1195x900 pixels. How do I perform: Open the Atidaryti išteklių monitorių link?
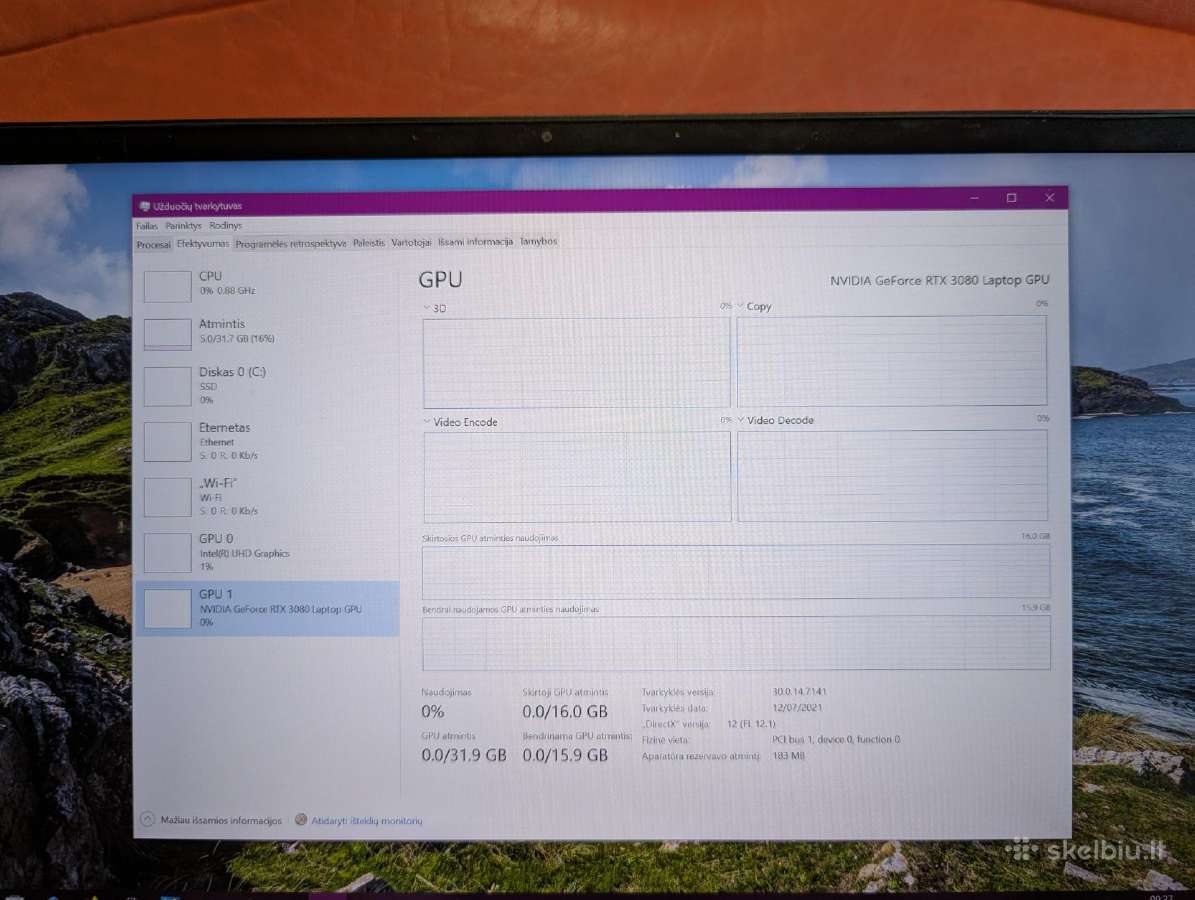(367, 821)
